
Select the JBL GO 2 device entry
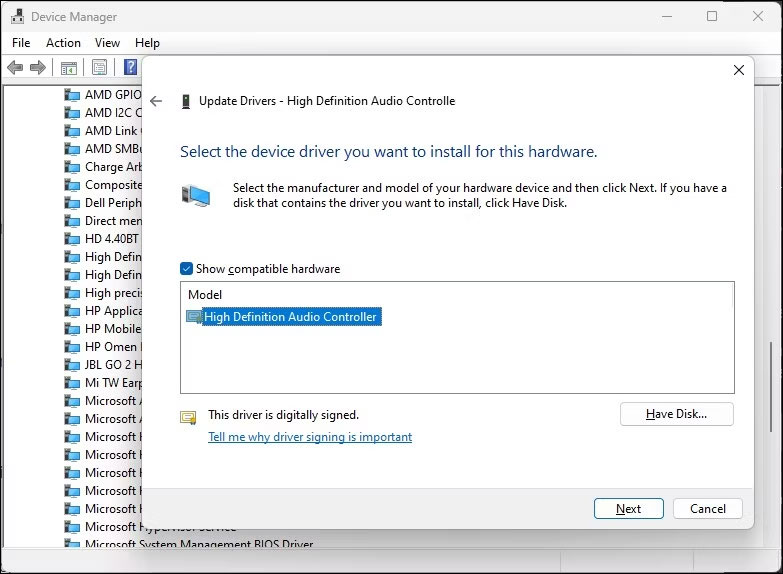(x=112, y=365)
